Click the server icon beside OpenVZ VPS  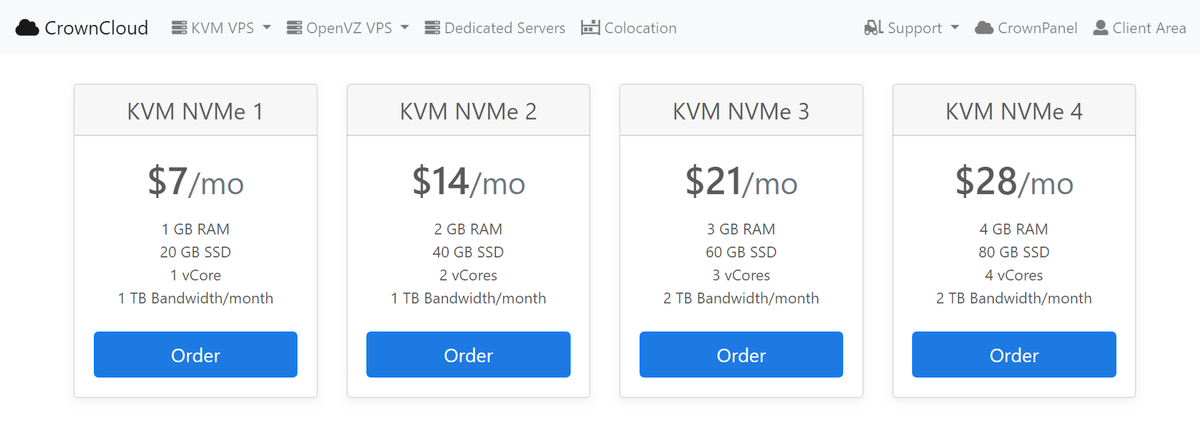pos(294,28)
